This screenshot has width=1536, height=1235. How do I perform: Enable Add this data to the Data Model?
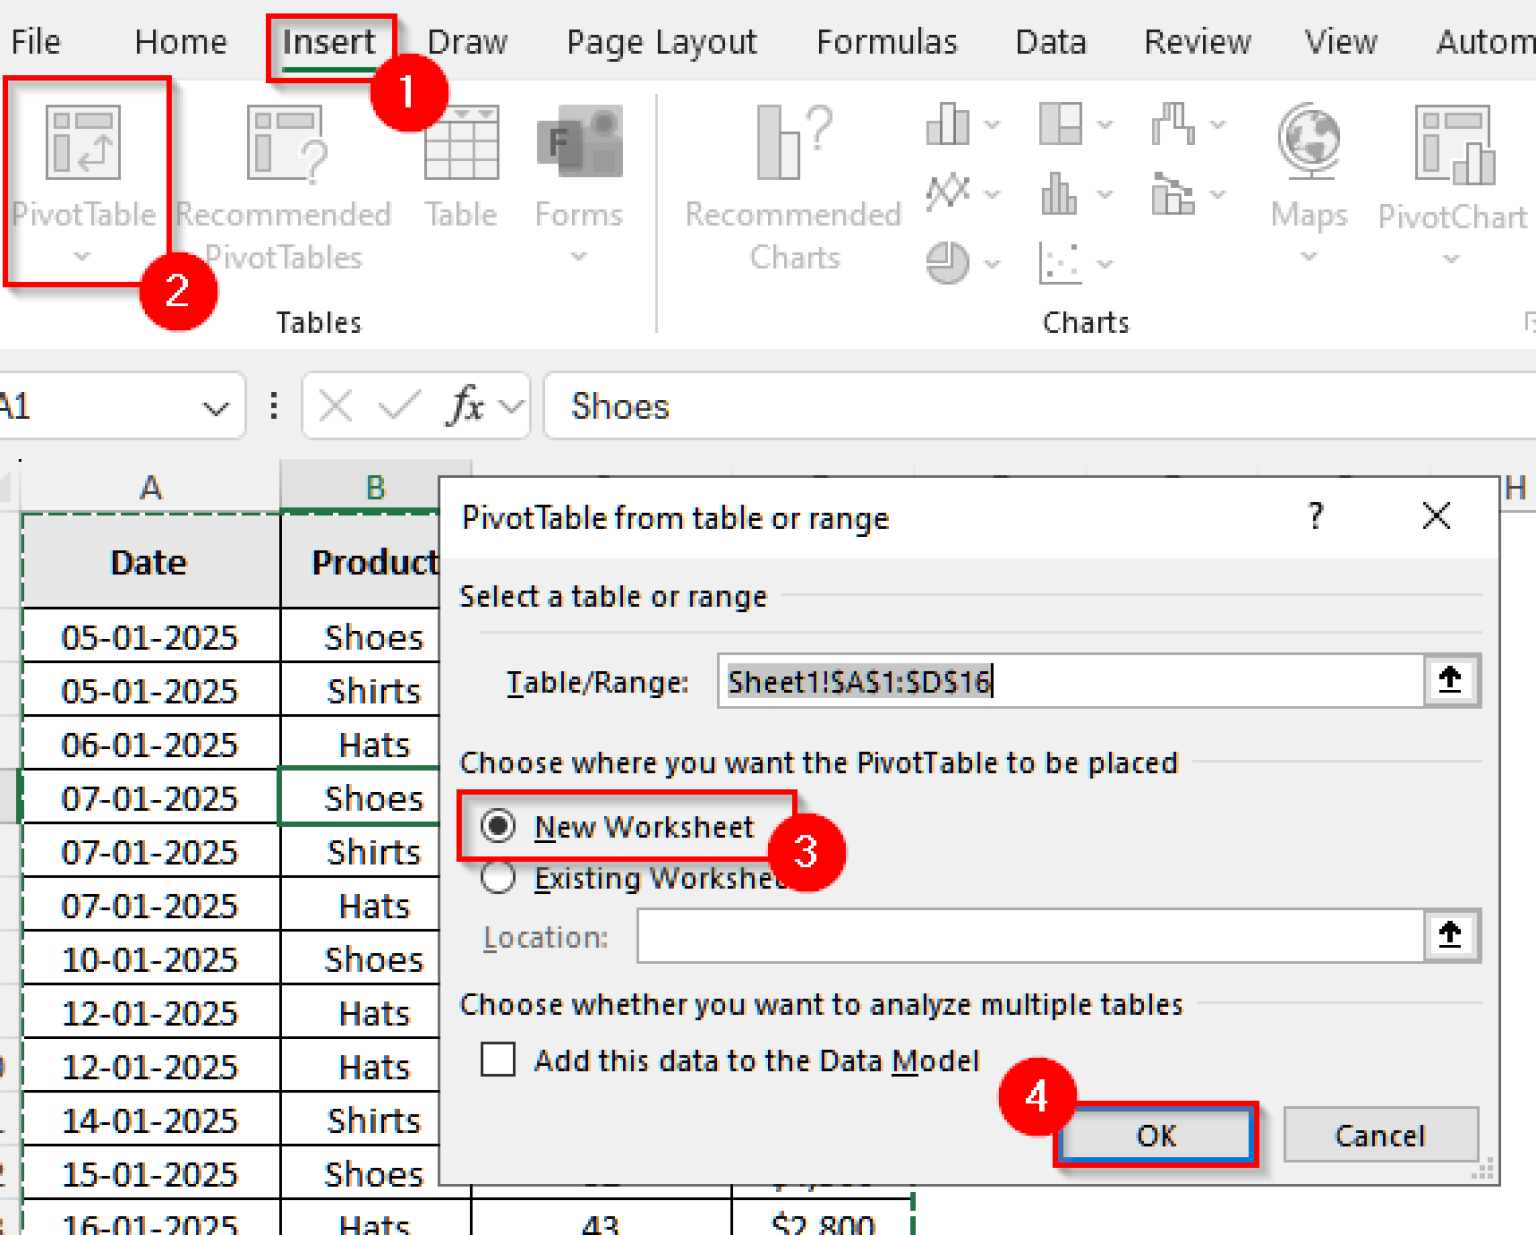(x=497, y=1060)
